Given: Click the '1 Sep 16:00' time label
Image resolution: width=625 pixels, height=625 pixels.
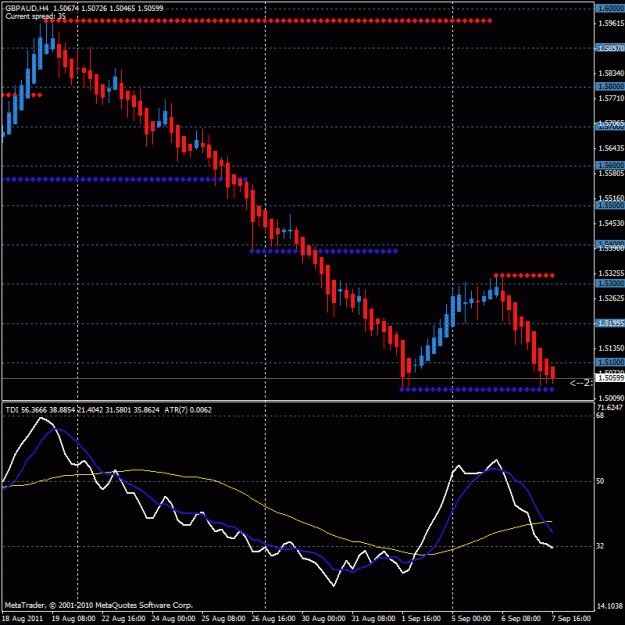Looking at the screenshot, I should point(421,619).
